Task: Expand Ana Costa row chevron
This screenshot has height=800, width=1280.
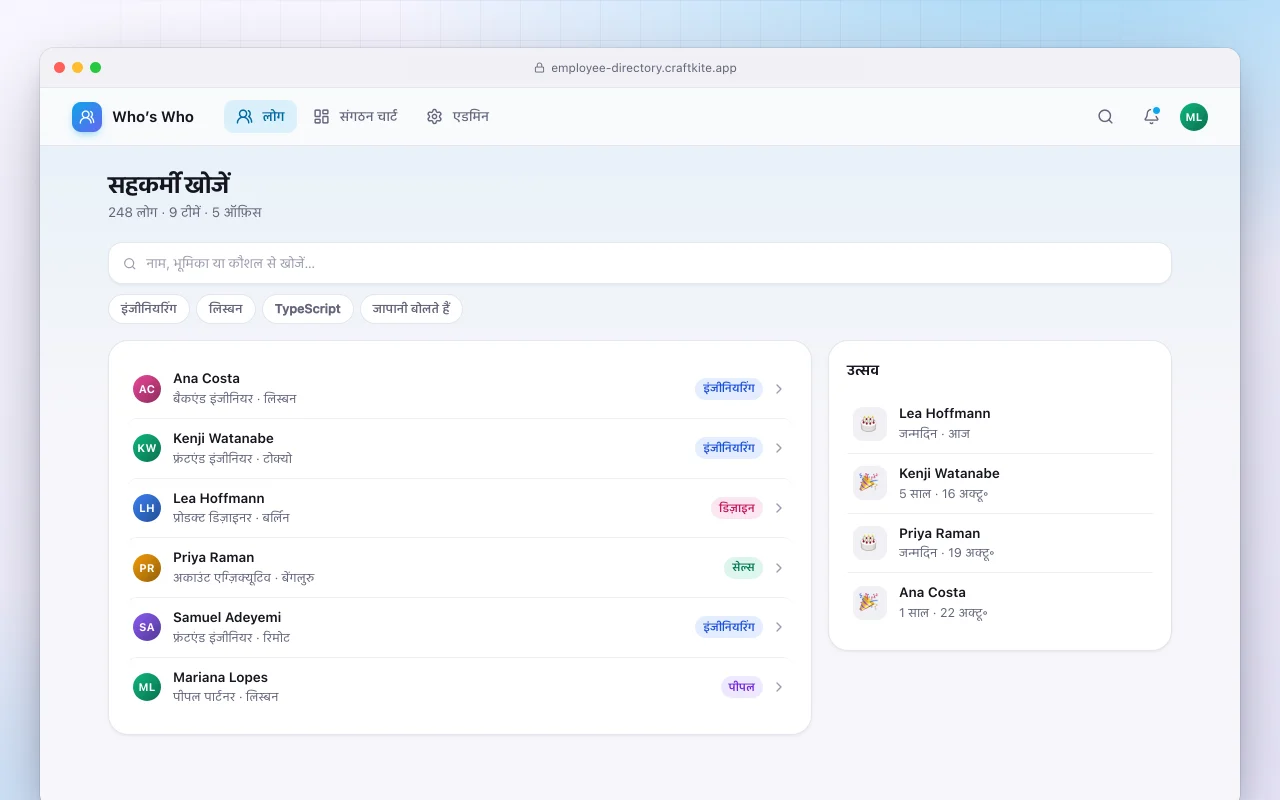Action: pos(779,389)
